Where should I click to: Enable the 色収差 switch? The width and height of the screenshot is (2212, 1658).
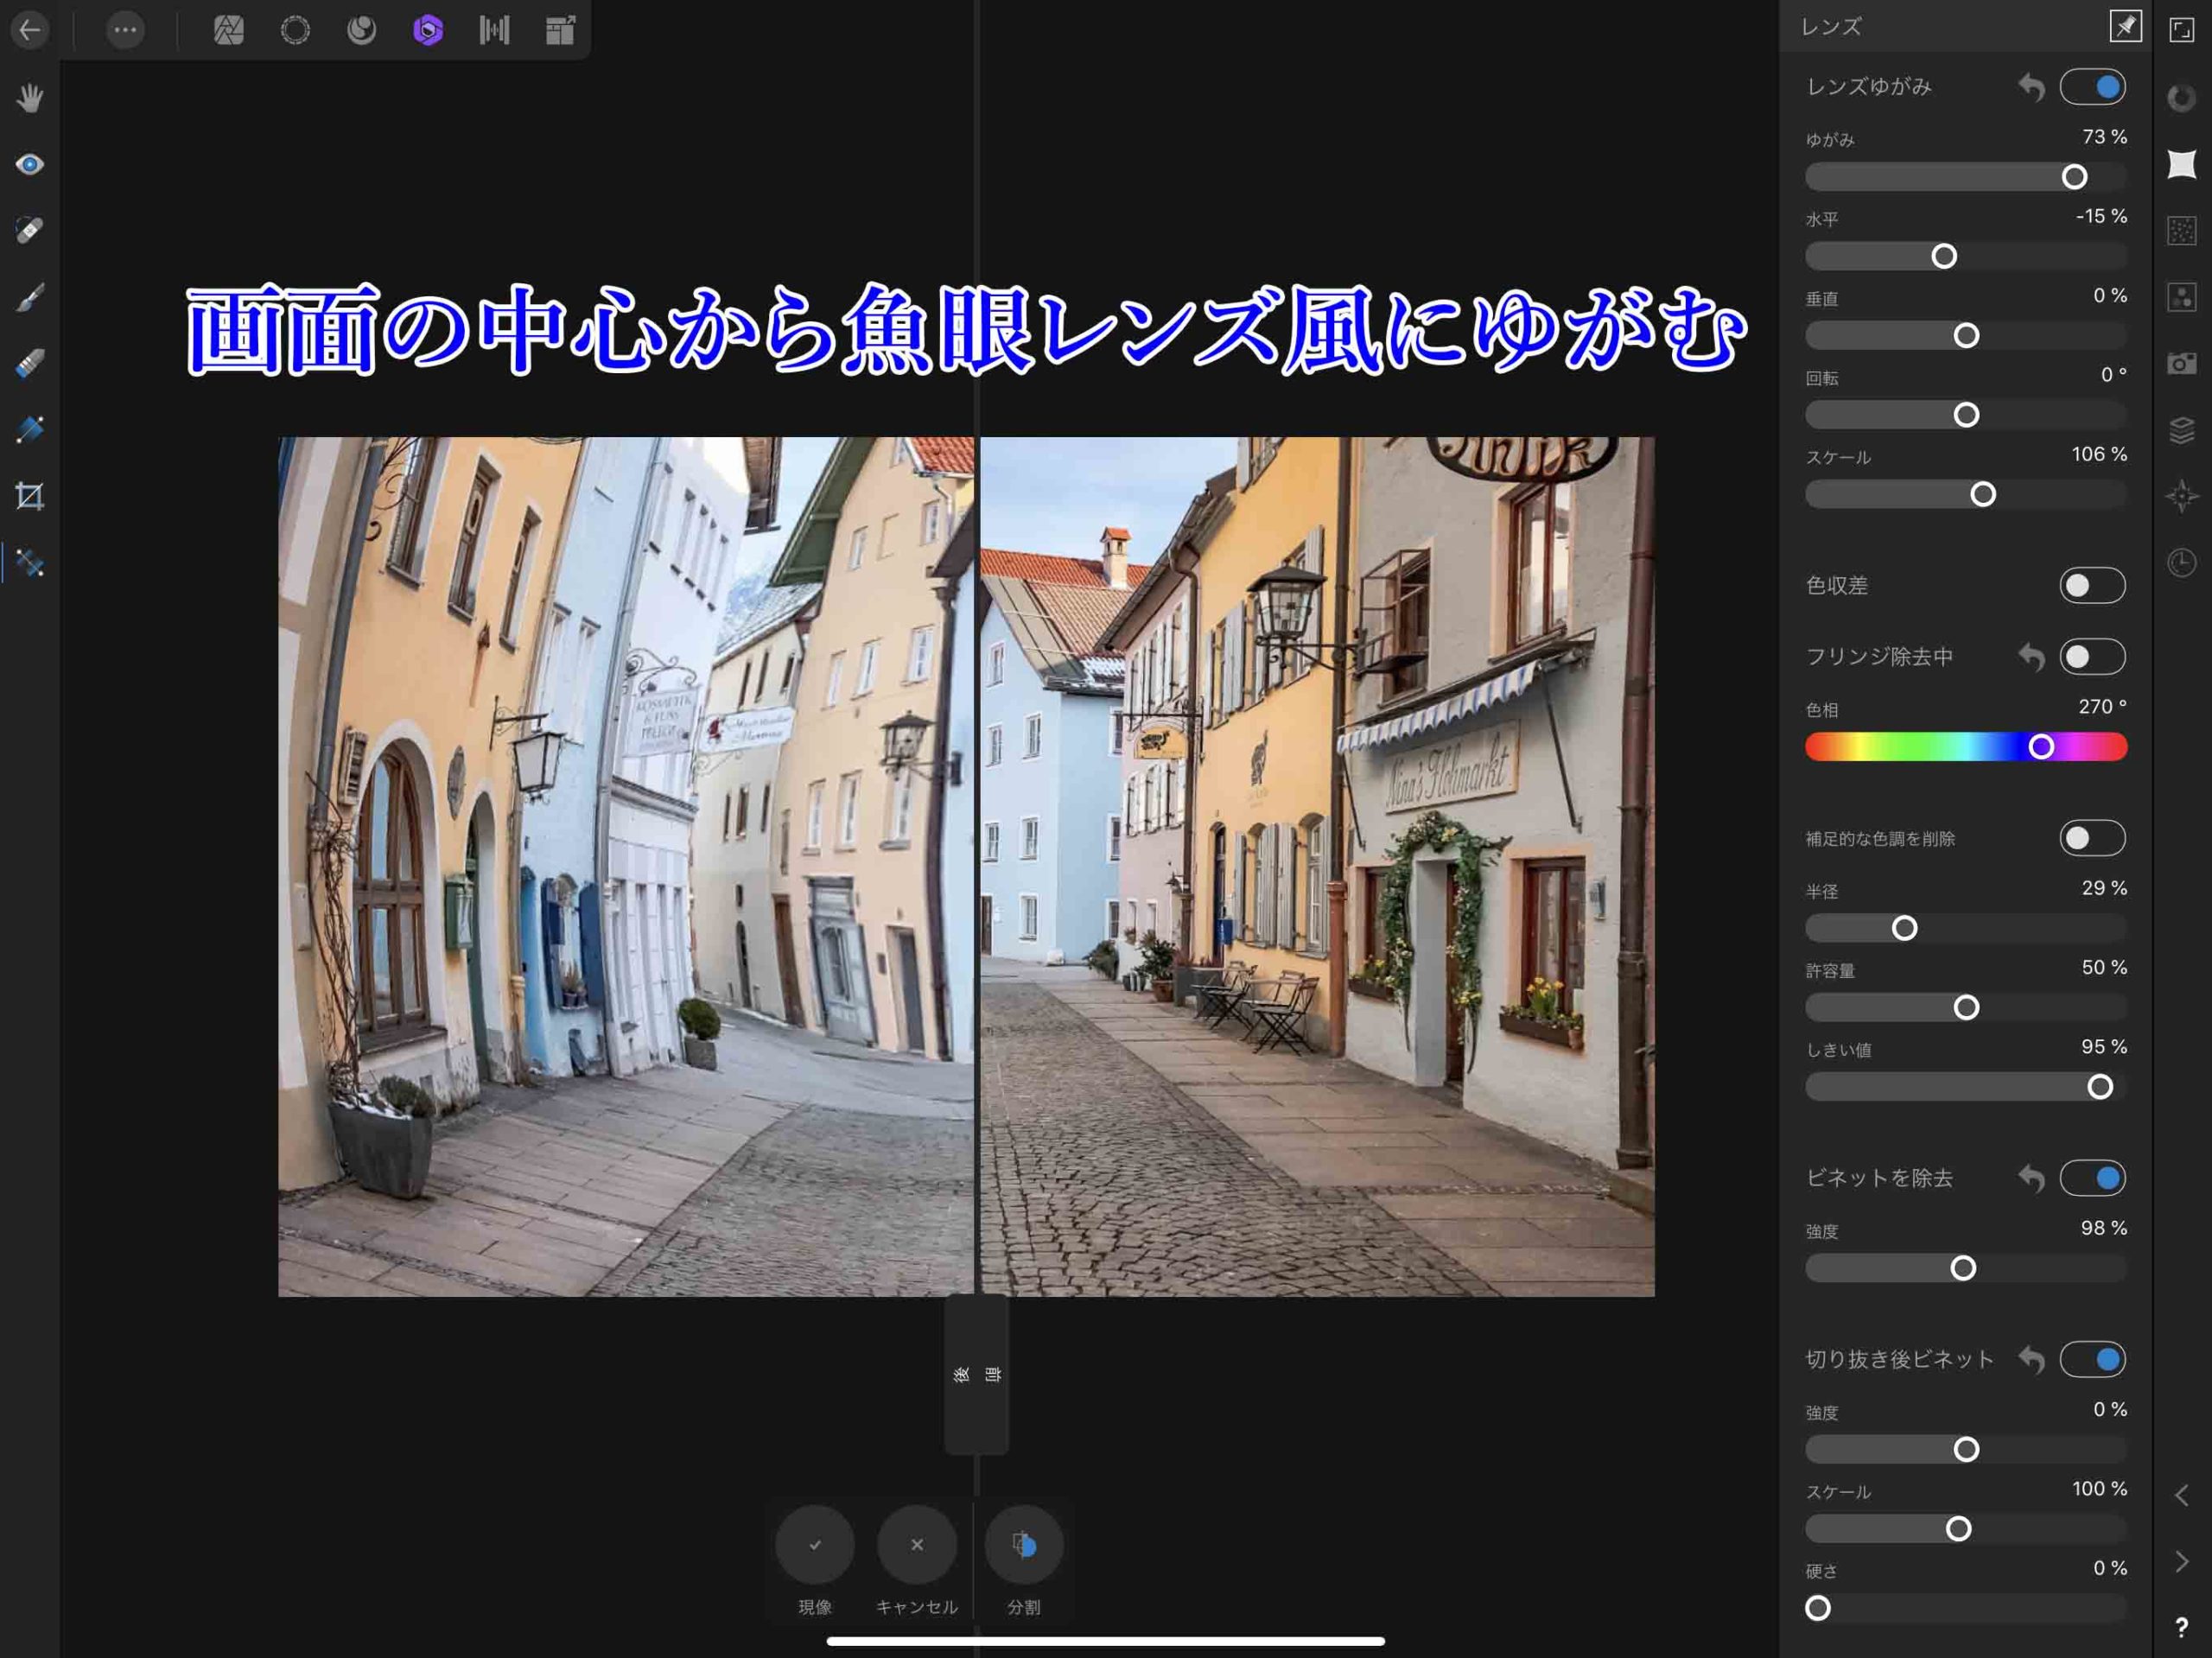[x=2092, y=585]
